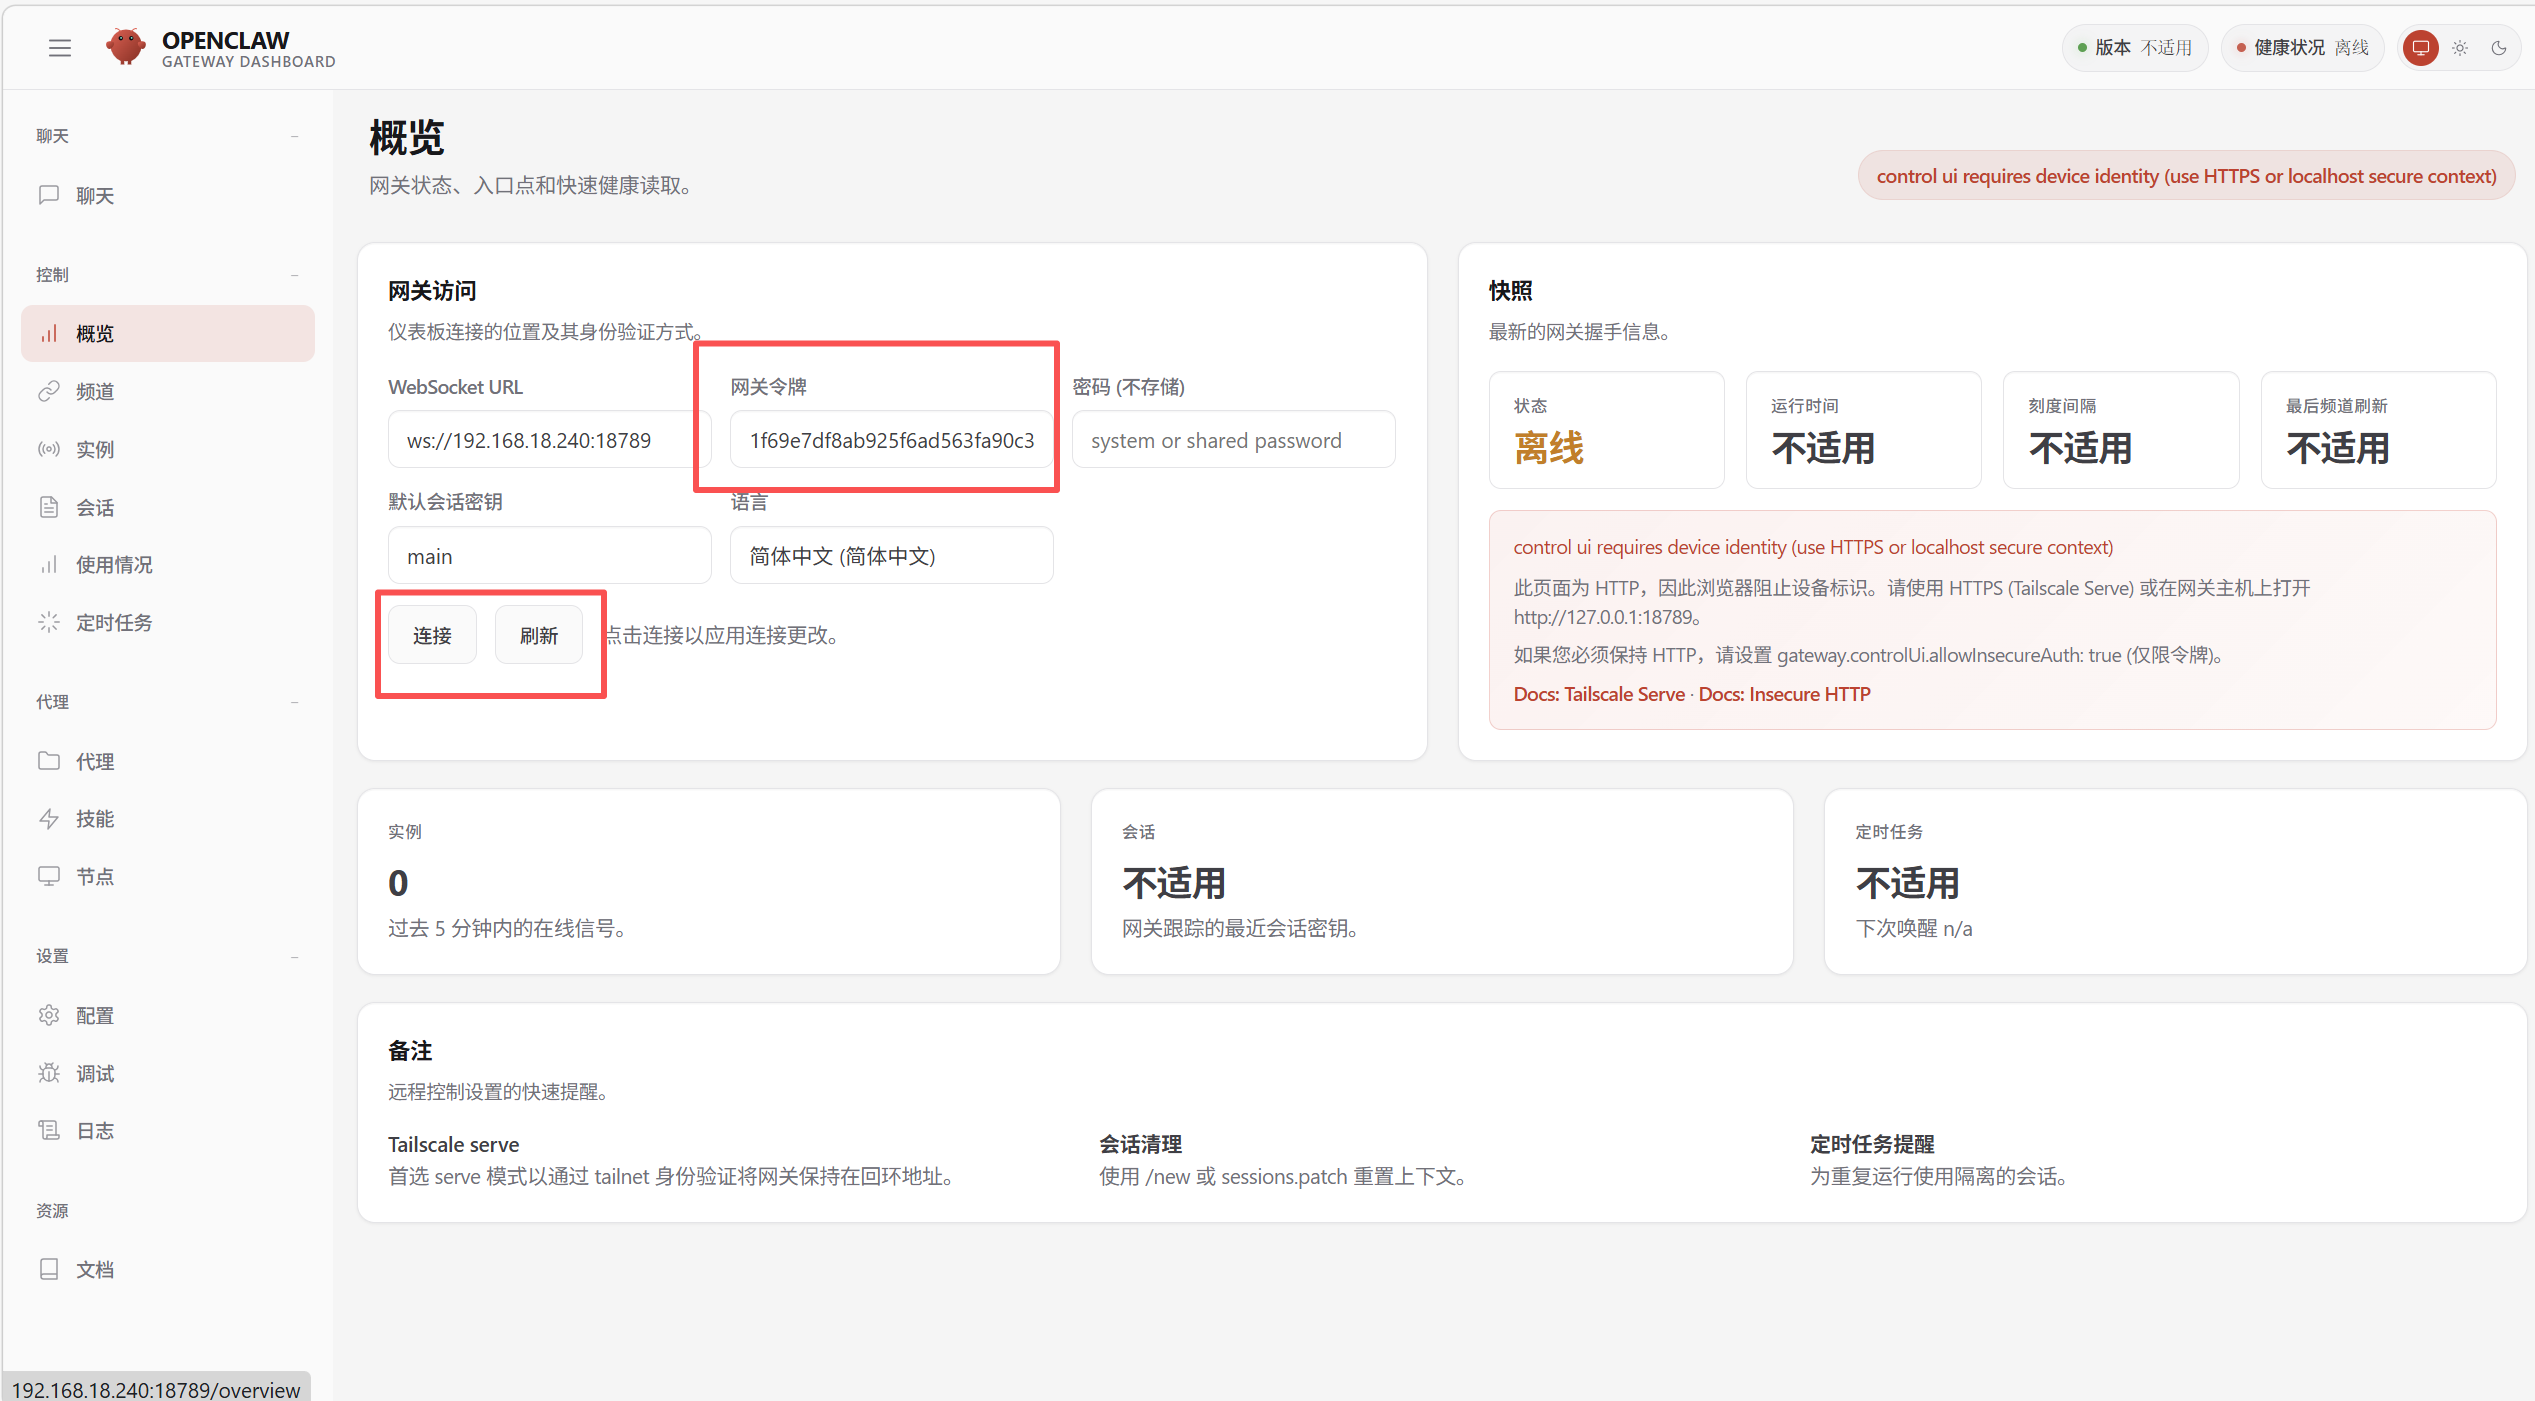Select system theme monitor icon
The width and height of the screenshot is (2535, 1401).
click(x=2421, y=48)
